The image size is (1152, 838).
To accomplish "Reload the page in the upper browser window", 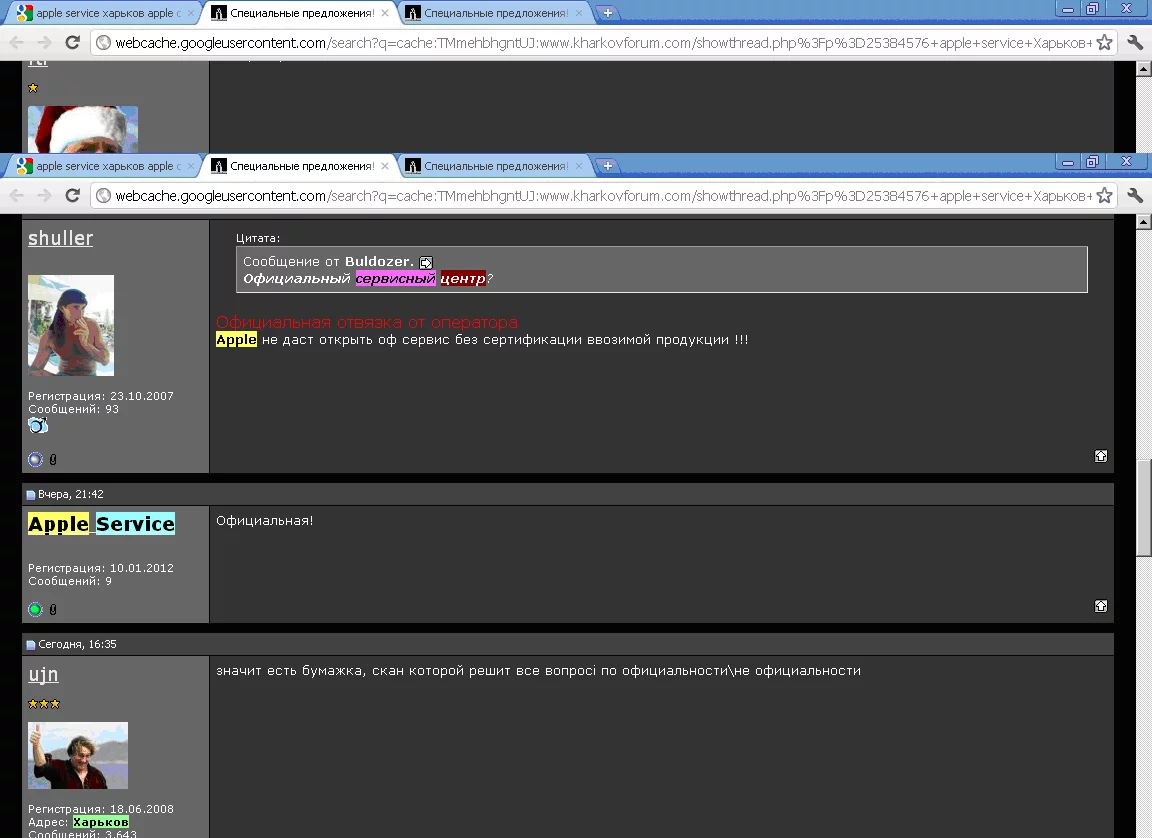I will coord(72,43).
